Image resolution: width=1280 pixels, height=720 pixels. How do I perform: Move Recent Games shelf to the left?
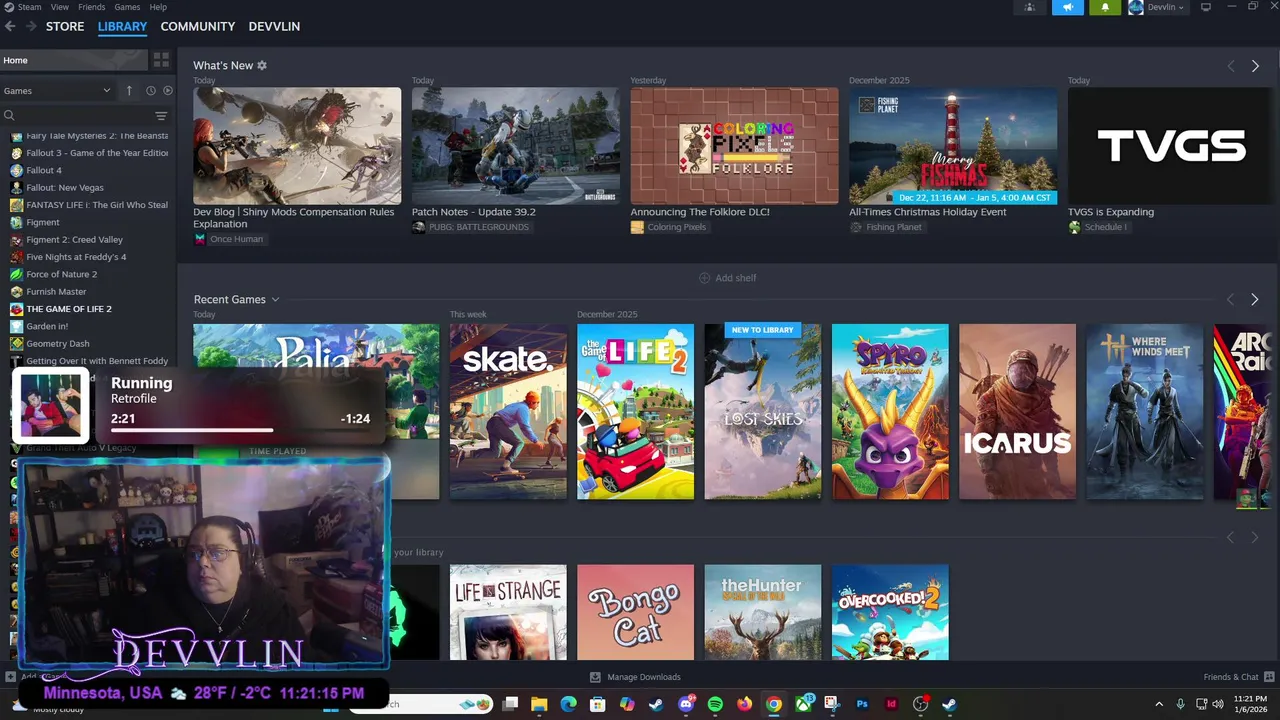coord(1231,299)
